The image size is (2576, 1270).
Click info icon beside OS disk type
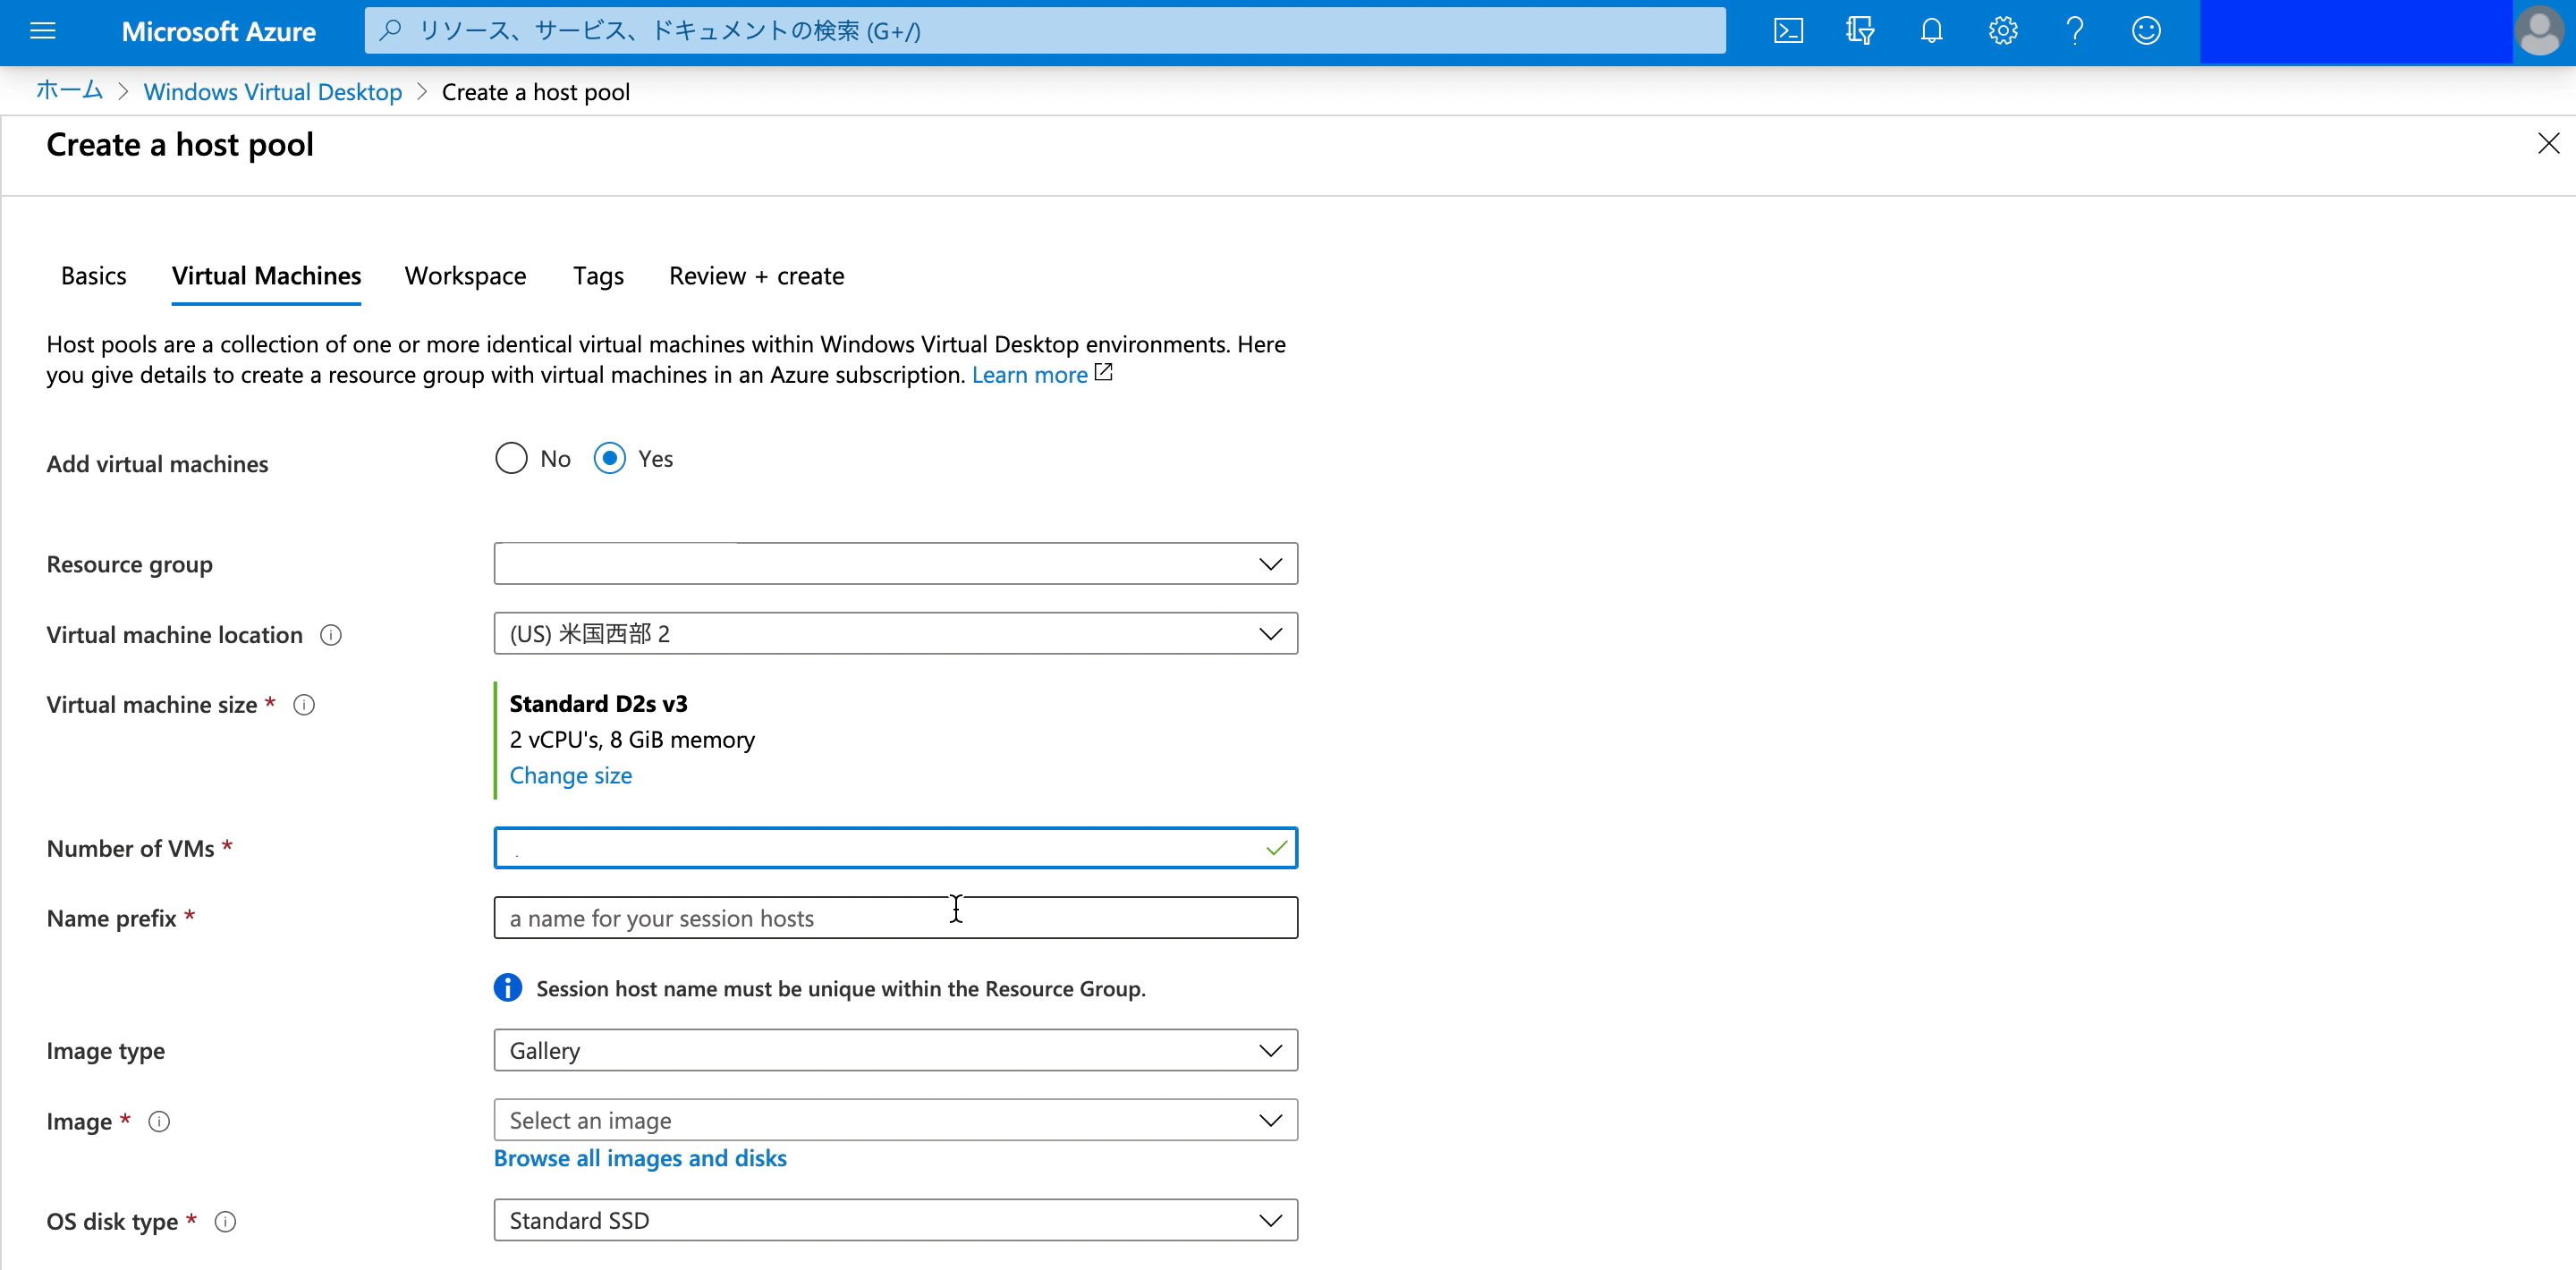pyautogui.click(x=226, y=1222)
